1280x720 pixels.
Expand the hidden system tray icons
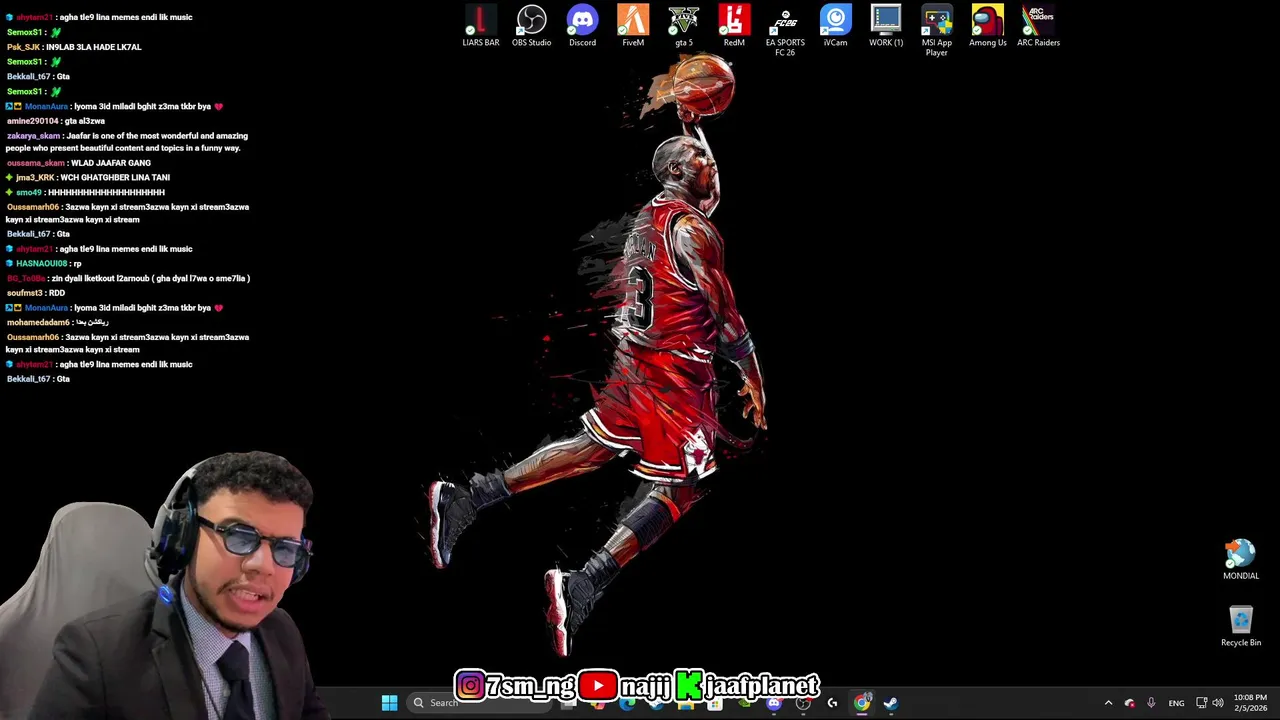pos(1108,703)
